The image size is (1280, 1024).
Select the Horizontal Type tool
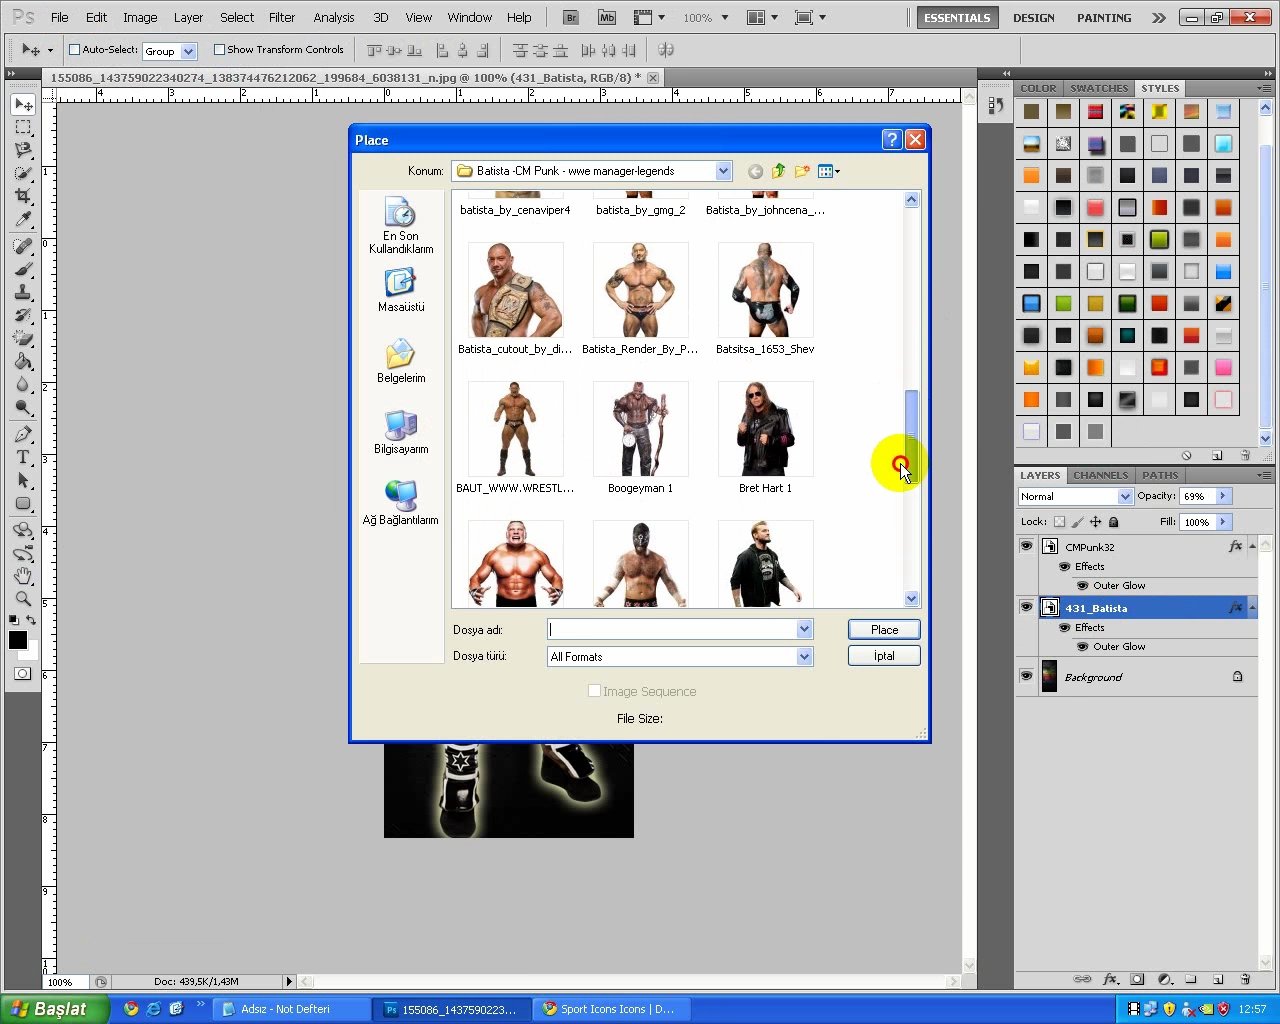click(x=23, y=457)
